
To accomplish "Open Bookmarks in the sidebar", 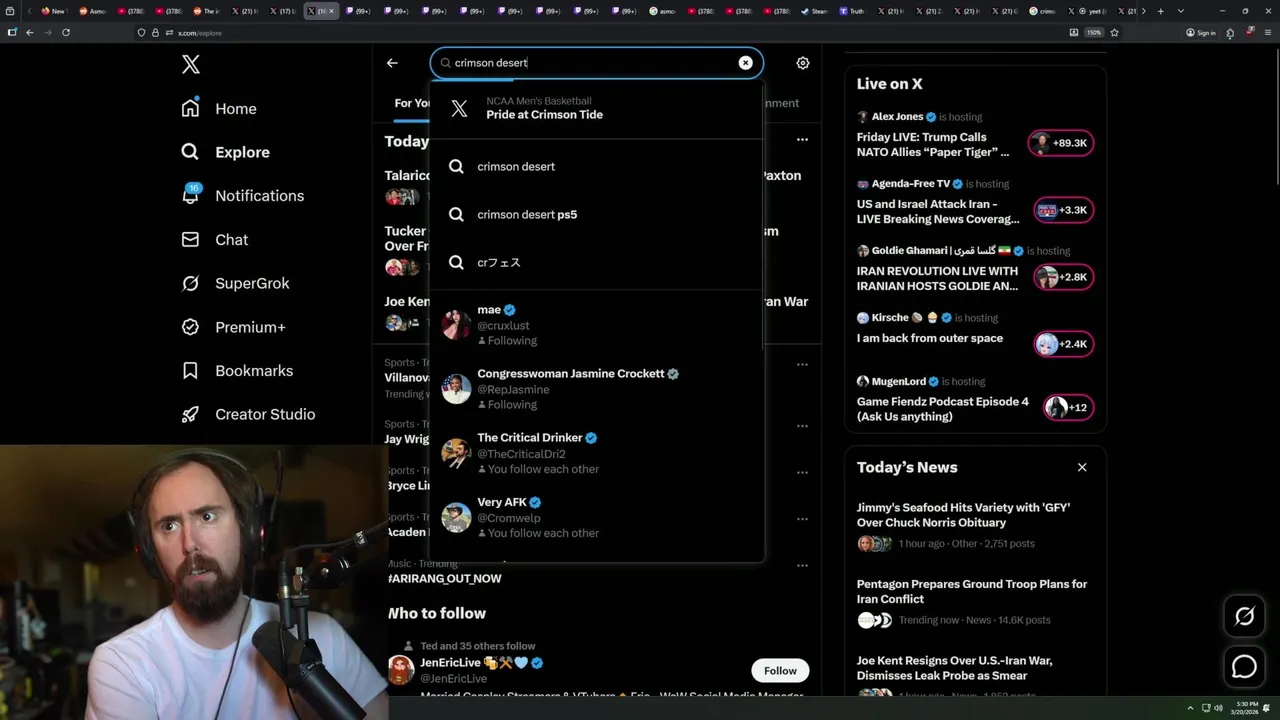I will 237,370.
